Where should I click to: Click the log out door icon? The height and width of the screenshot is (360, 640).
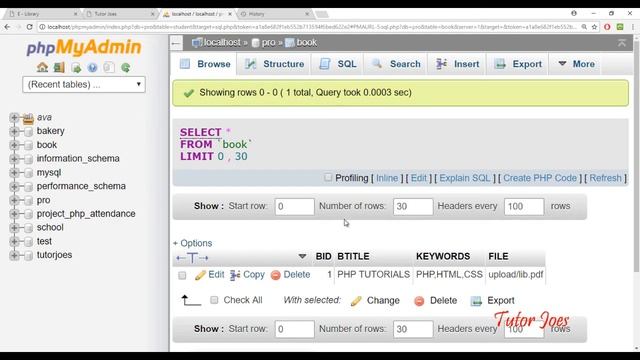59,67
